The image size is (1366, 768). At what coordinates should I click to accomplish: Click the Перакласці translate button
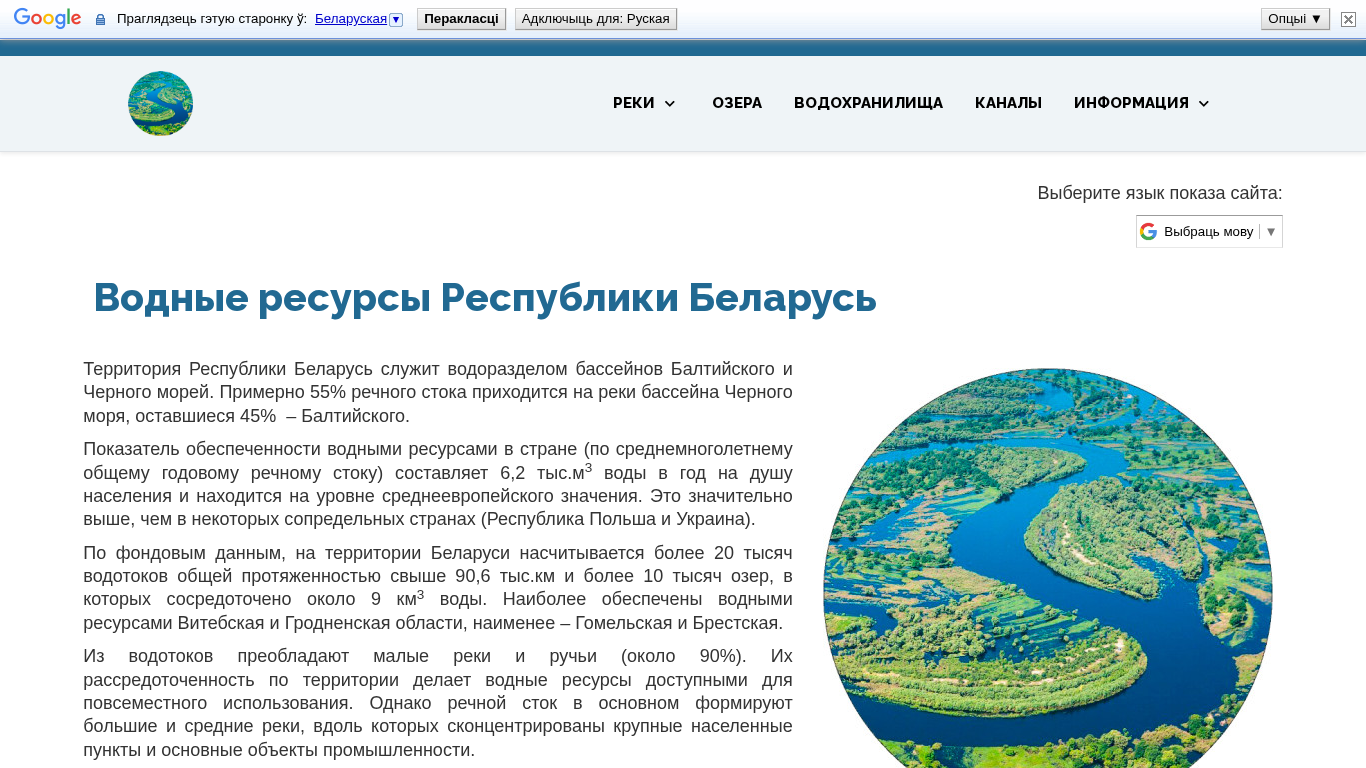461,19
